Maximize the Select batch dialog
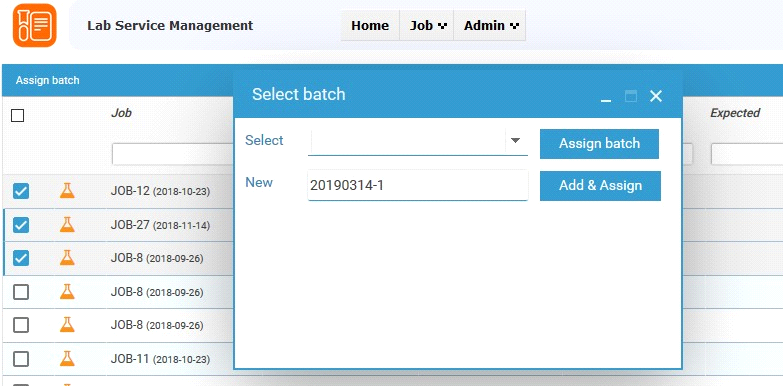Viewport: 783px width, 386px height. pyautogui.click(x=631, y=96)
